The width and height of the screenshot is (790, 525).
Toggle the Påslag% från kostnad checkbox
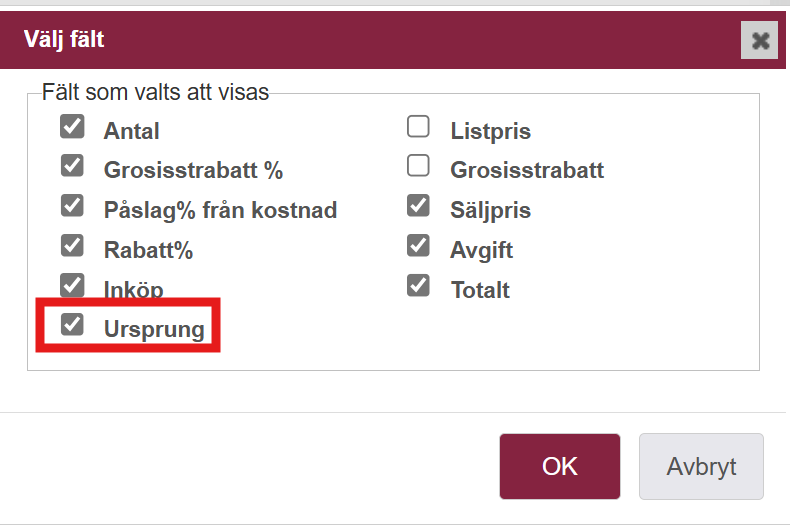click(72, 205)
